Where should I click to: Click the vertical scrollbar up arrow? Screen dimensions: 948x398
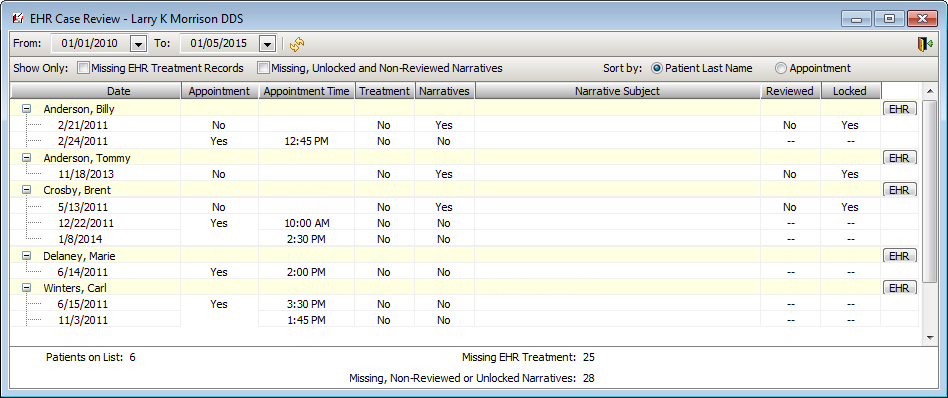click(929, 92)
